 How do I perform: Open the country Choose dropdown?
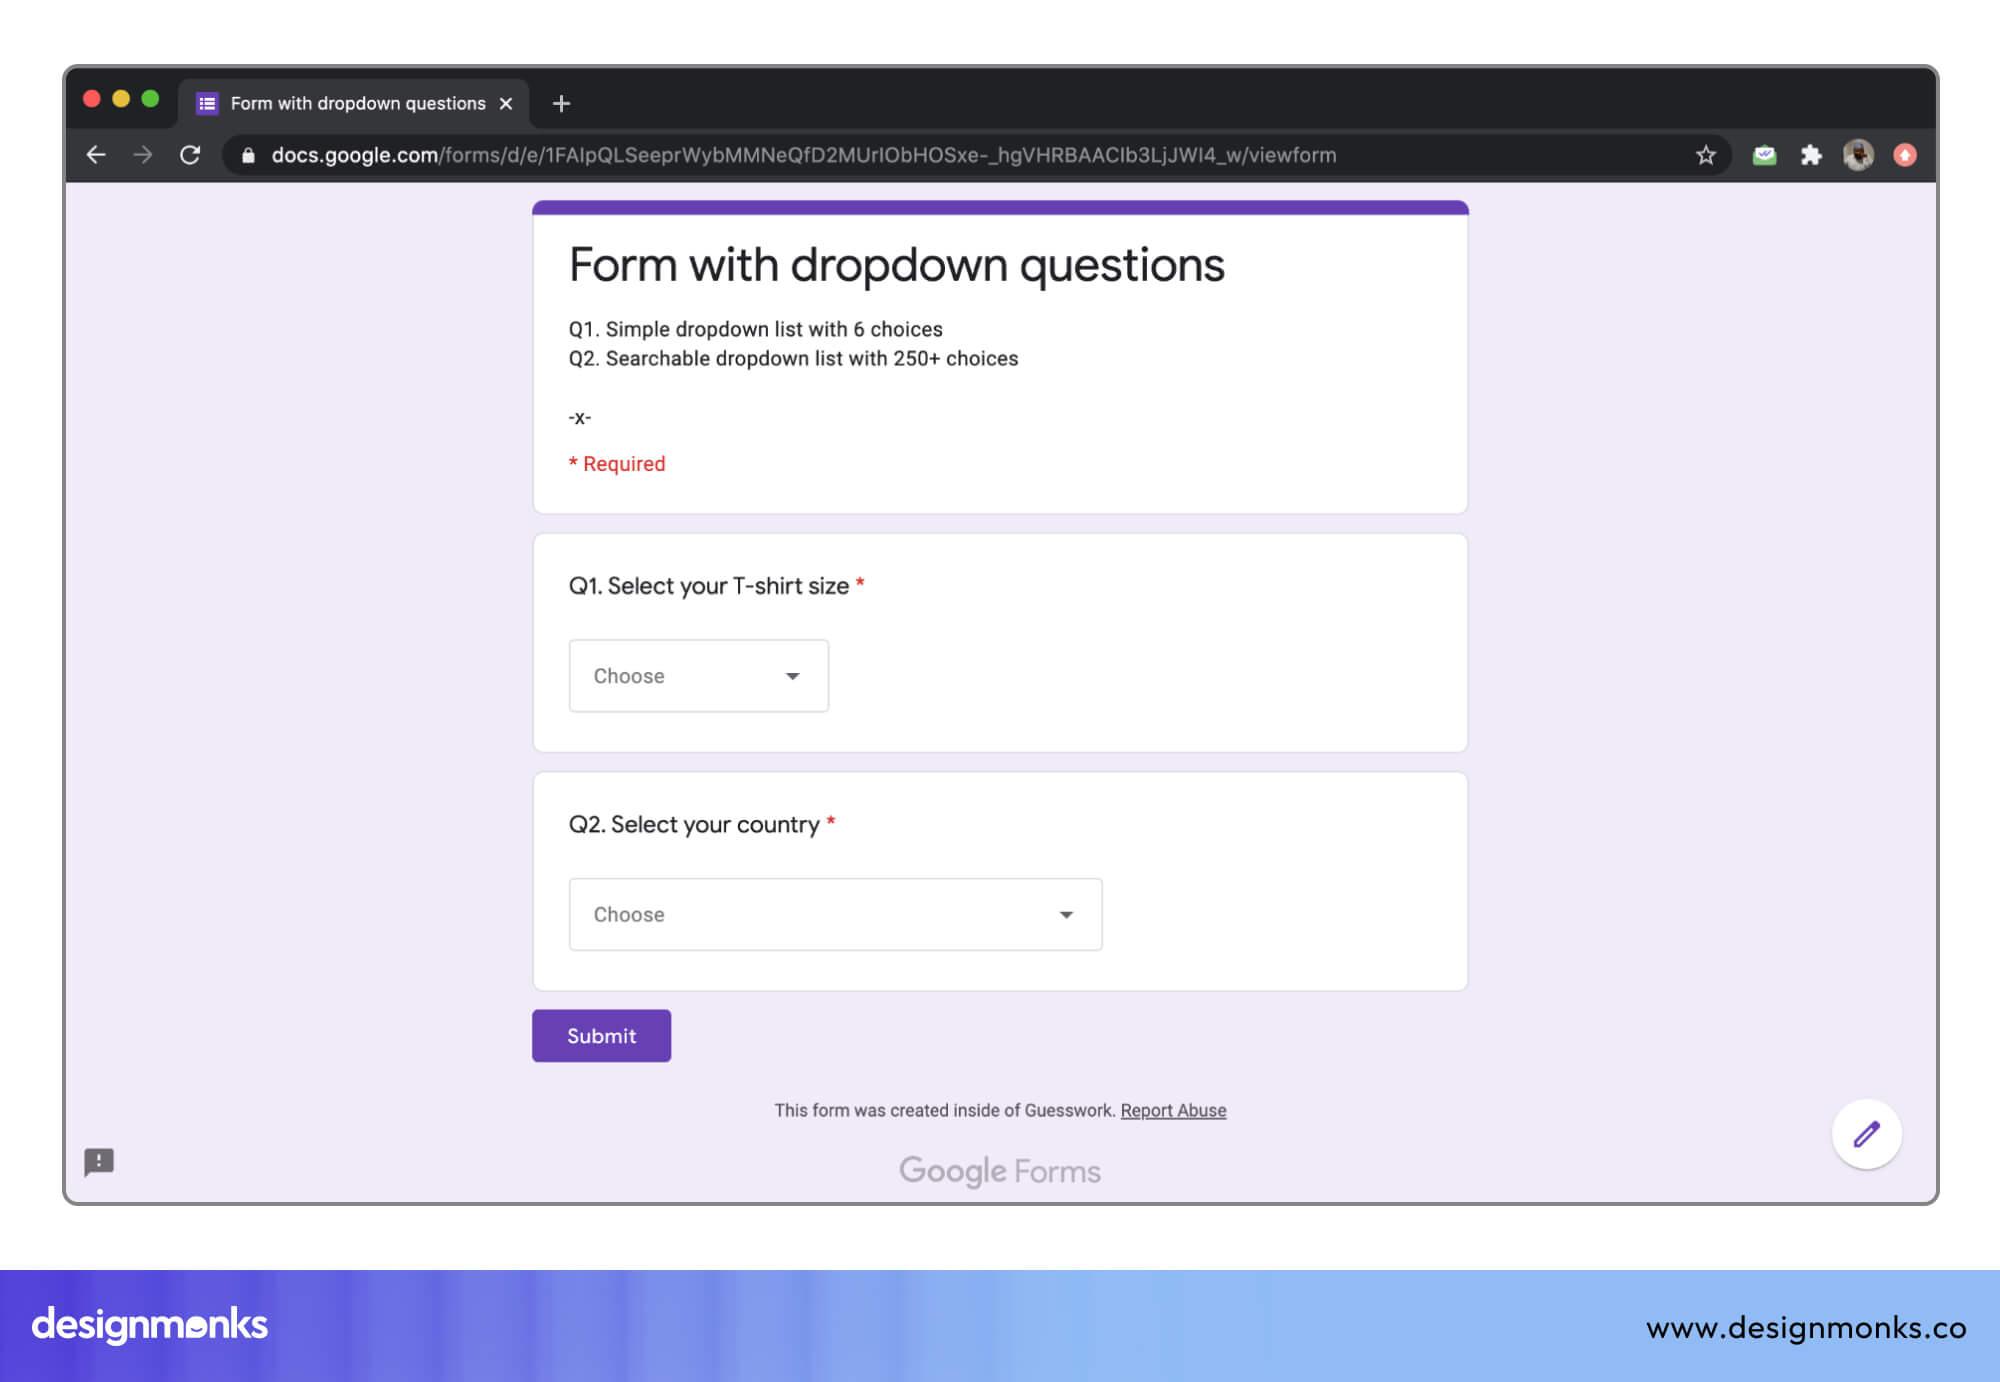click(835, 914)
